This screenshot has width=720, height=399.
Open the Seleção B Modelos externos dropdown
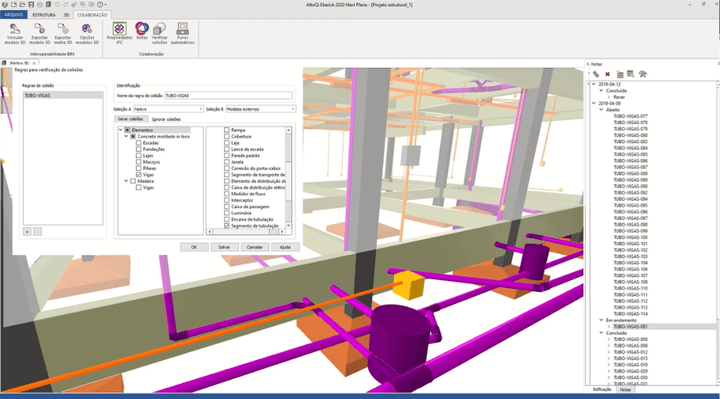click(261, 109)
